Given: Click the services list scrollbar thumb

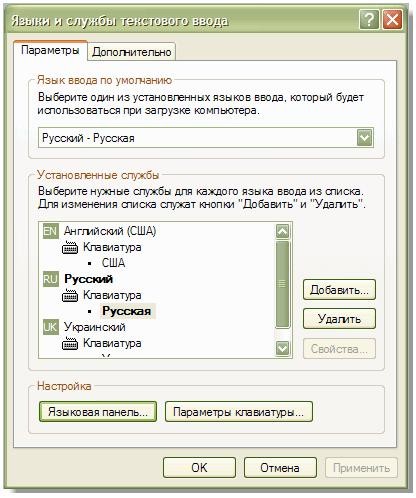Looking at the screenshot, I should click(283, 284).
